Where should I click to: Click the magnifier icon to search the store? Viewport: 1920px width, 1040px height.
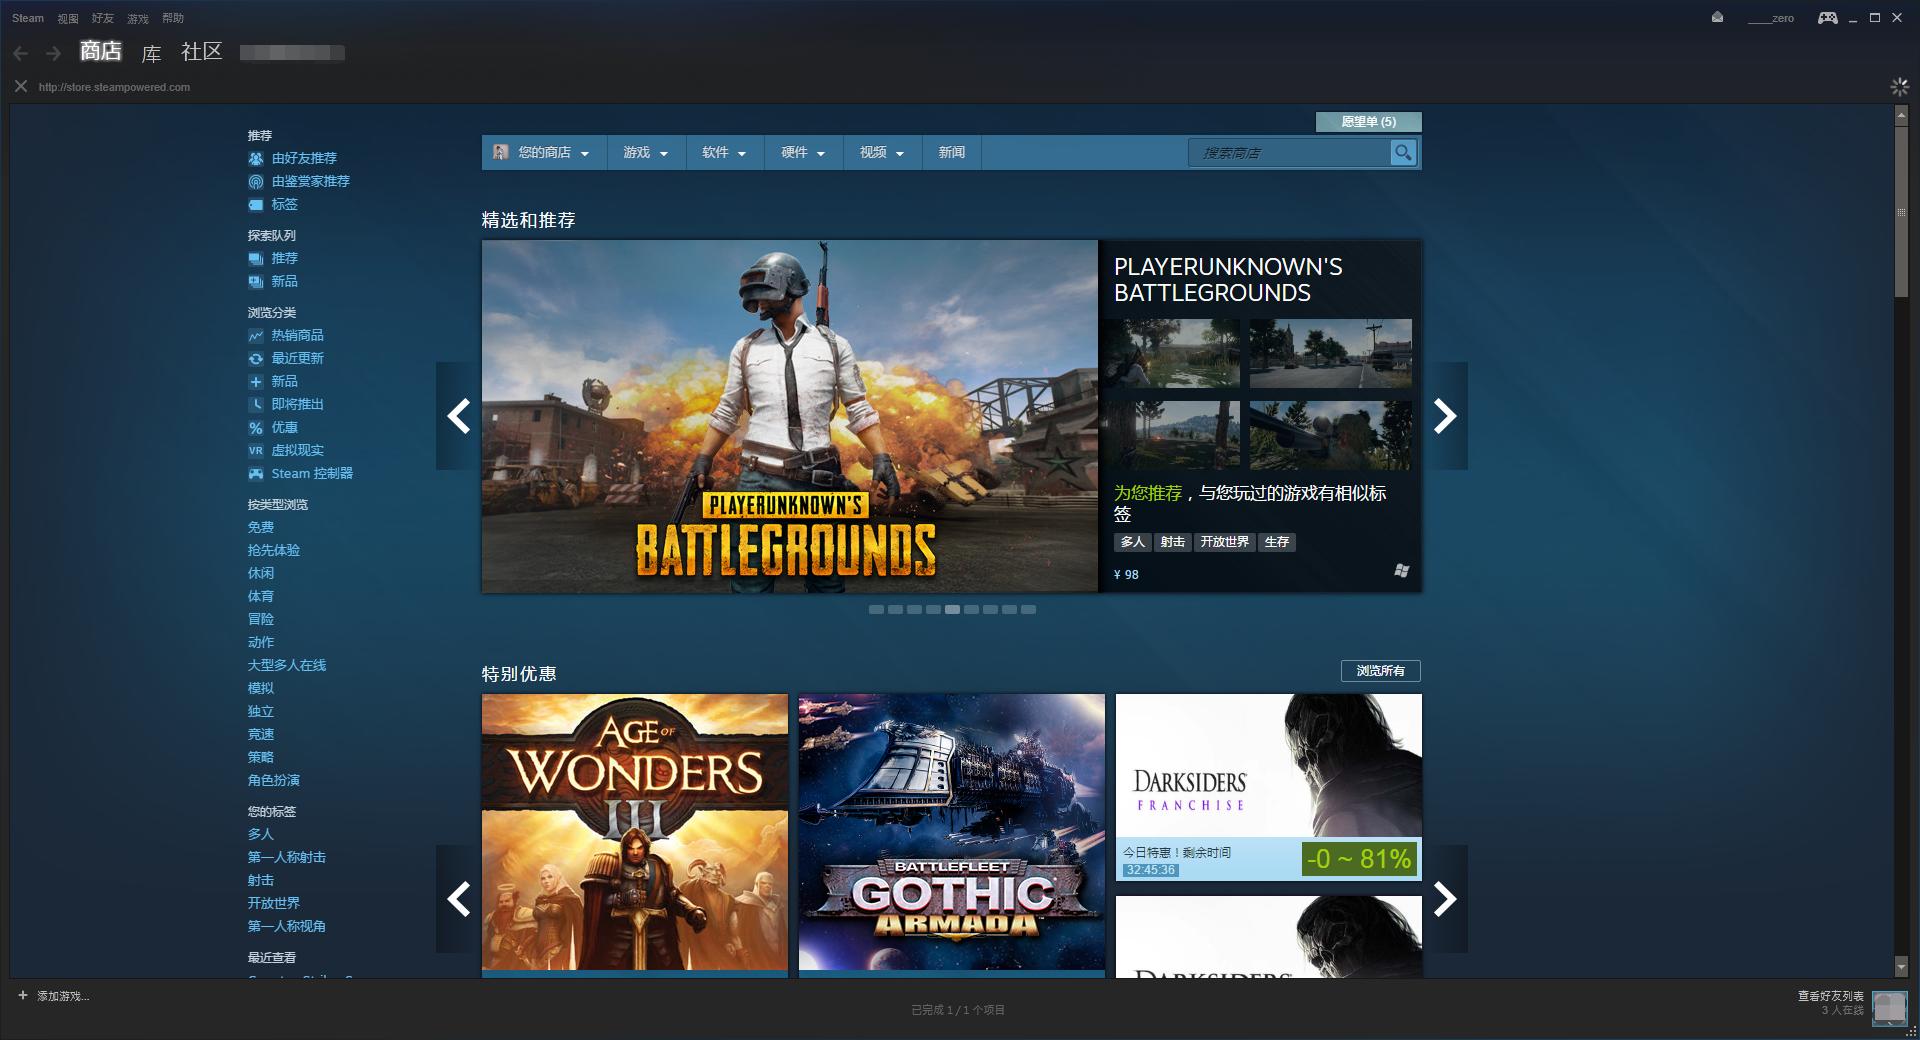click(x=1404, y=153)
